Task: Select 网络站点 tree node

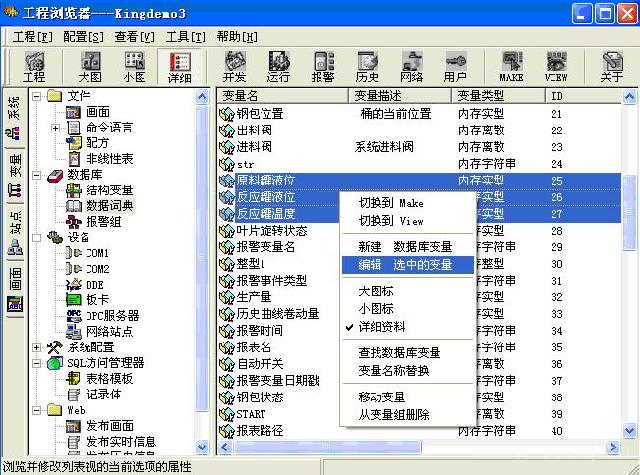Action: pos(109,331)
